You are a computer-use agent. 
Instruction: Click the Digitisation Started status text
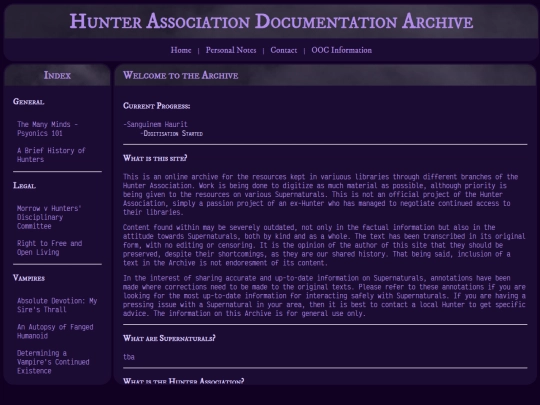[172, 134]
